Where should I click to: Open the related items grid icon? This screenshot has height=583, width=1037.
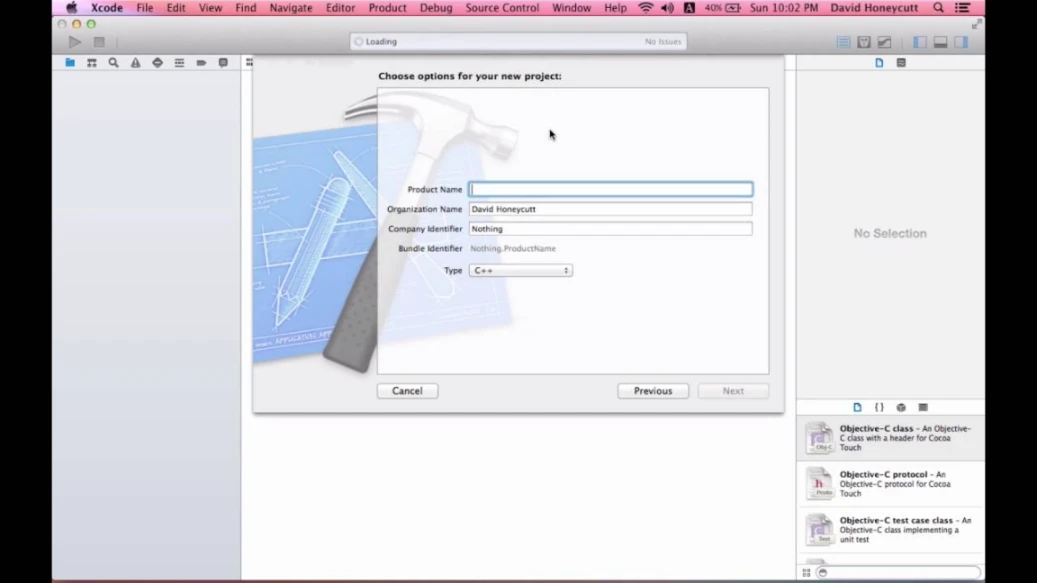coord(249,63)
